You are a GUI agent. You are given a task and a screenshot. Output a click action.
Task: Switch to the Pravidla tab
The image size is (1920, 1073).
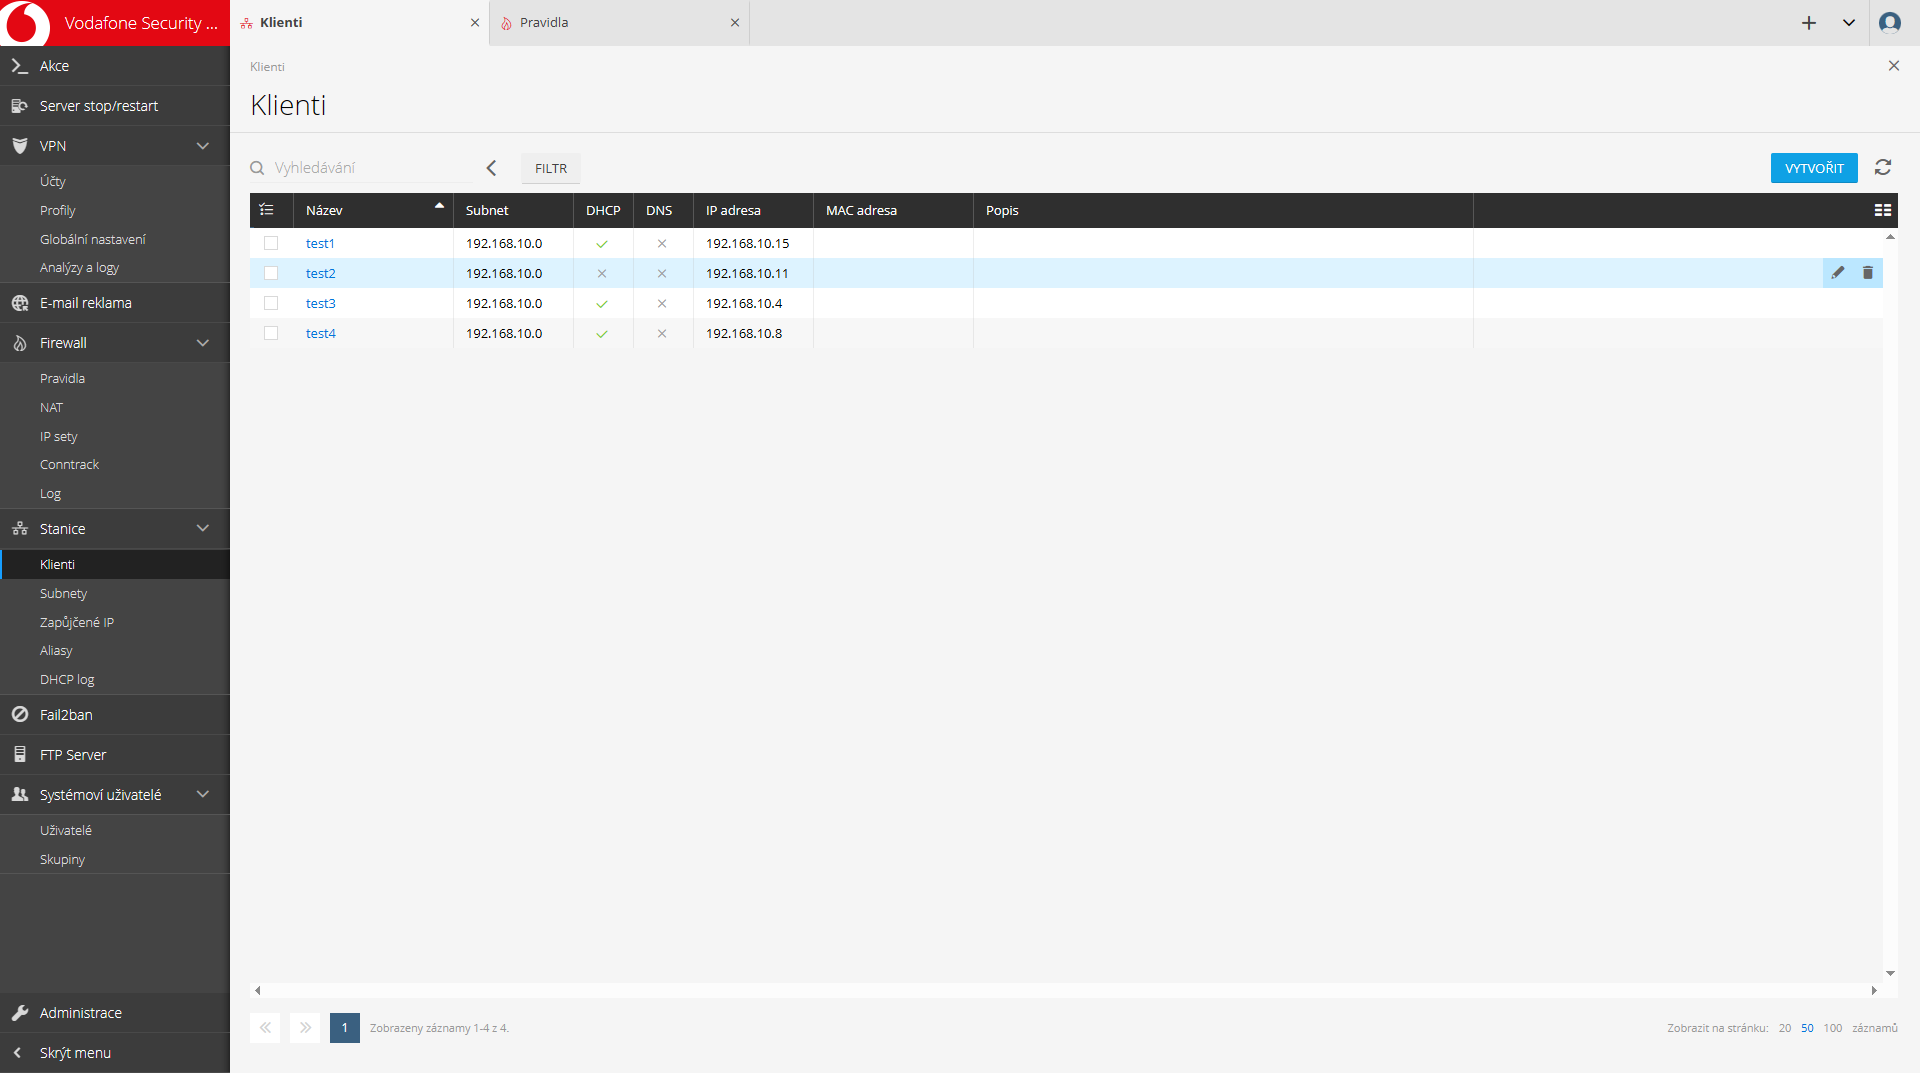(620, 22)
